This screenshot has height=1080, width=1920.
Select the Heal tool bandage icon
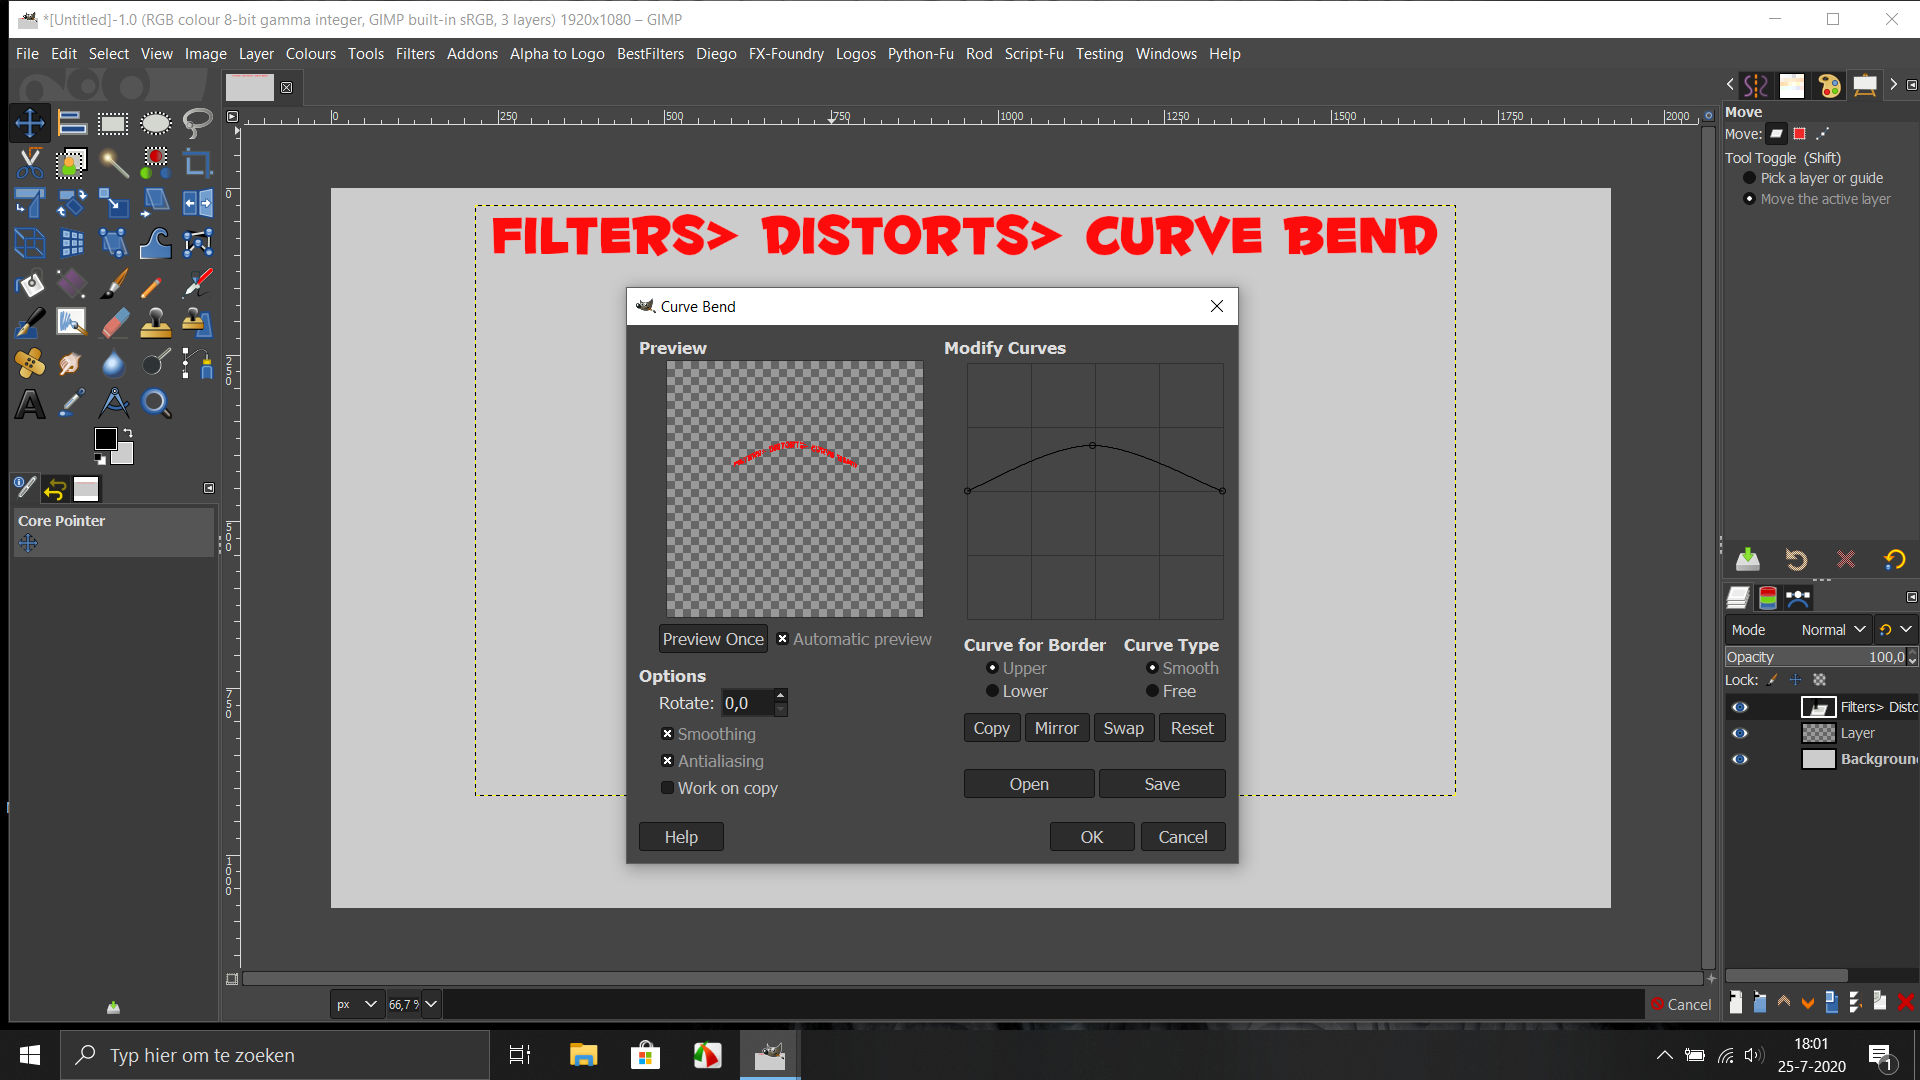[30, 363]
